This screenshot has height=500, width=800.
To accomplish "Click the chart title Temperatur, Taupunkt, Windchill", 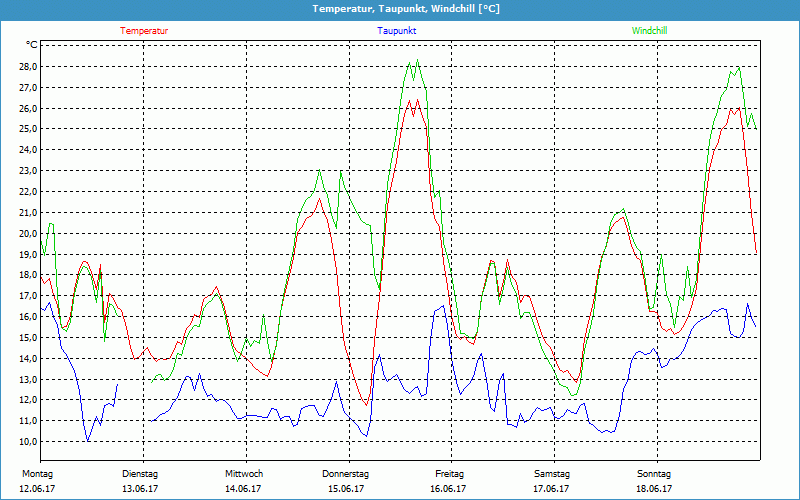I will tap(406, 9).
